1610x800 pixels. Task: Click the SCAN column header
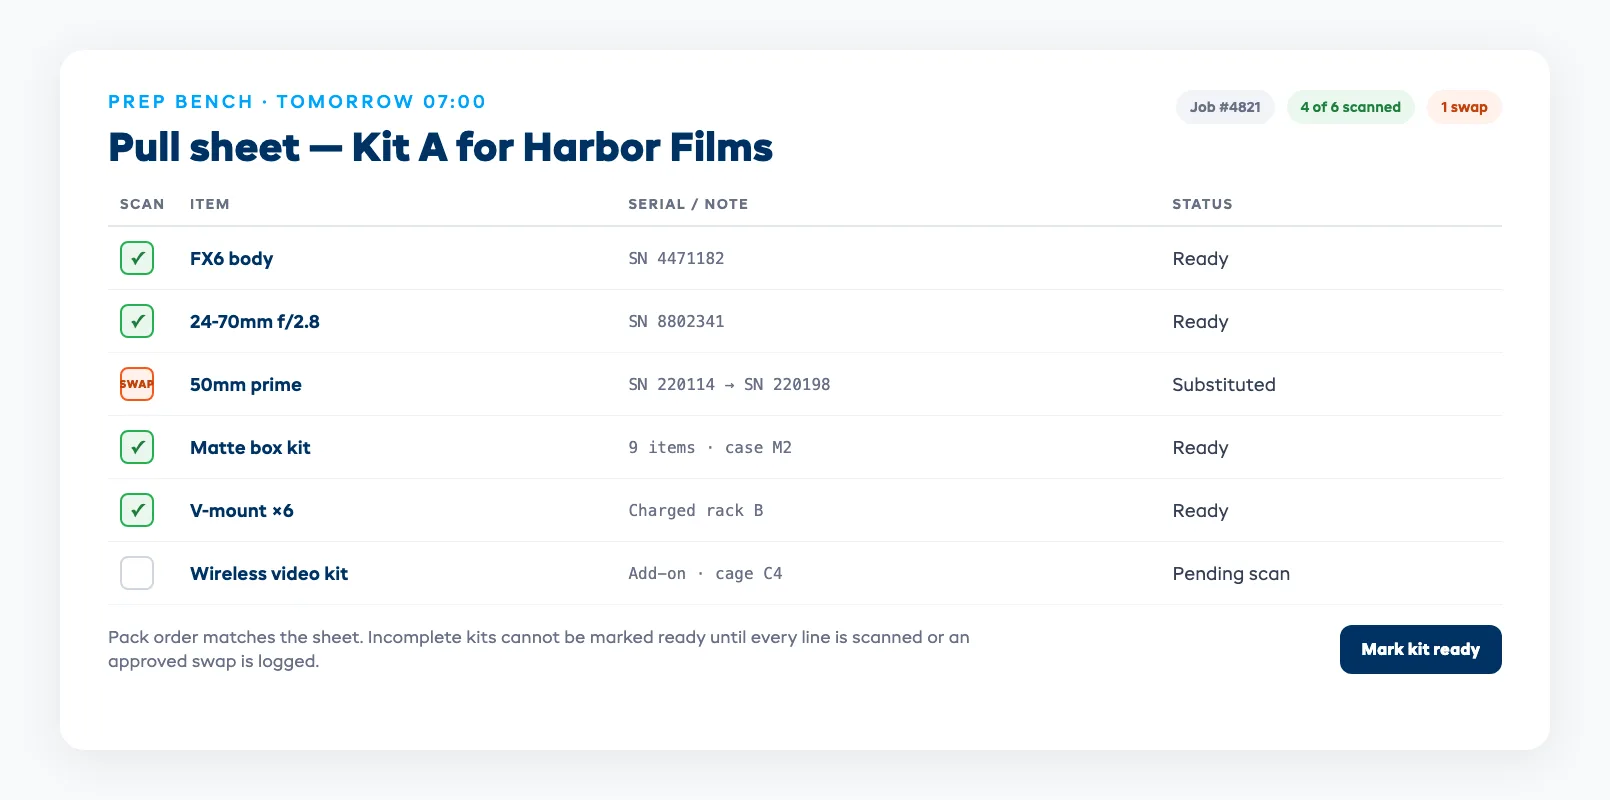tap(142, 204)
